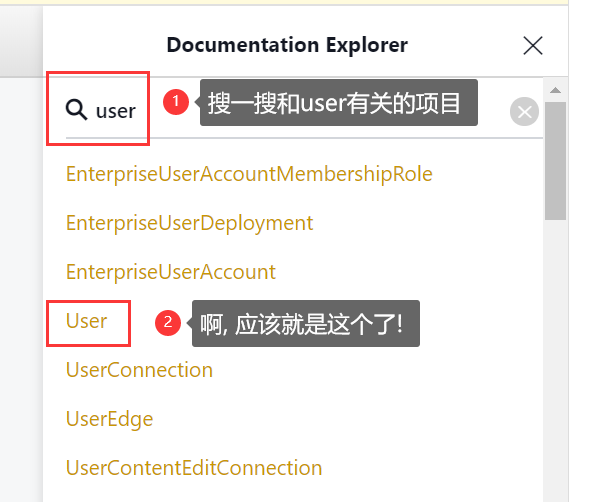Open the UserEdge result

point(109,419)
